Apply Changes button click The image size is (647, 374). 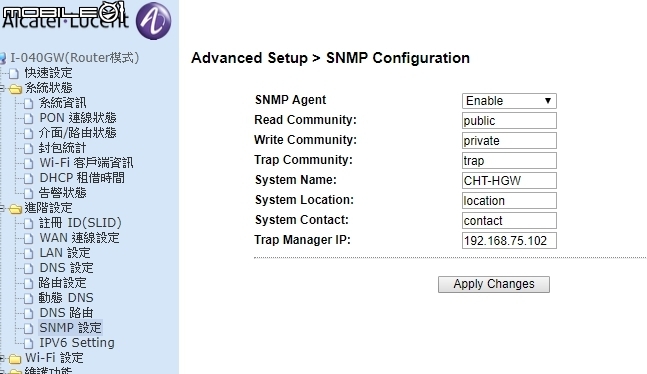494,284
